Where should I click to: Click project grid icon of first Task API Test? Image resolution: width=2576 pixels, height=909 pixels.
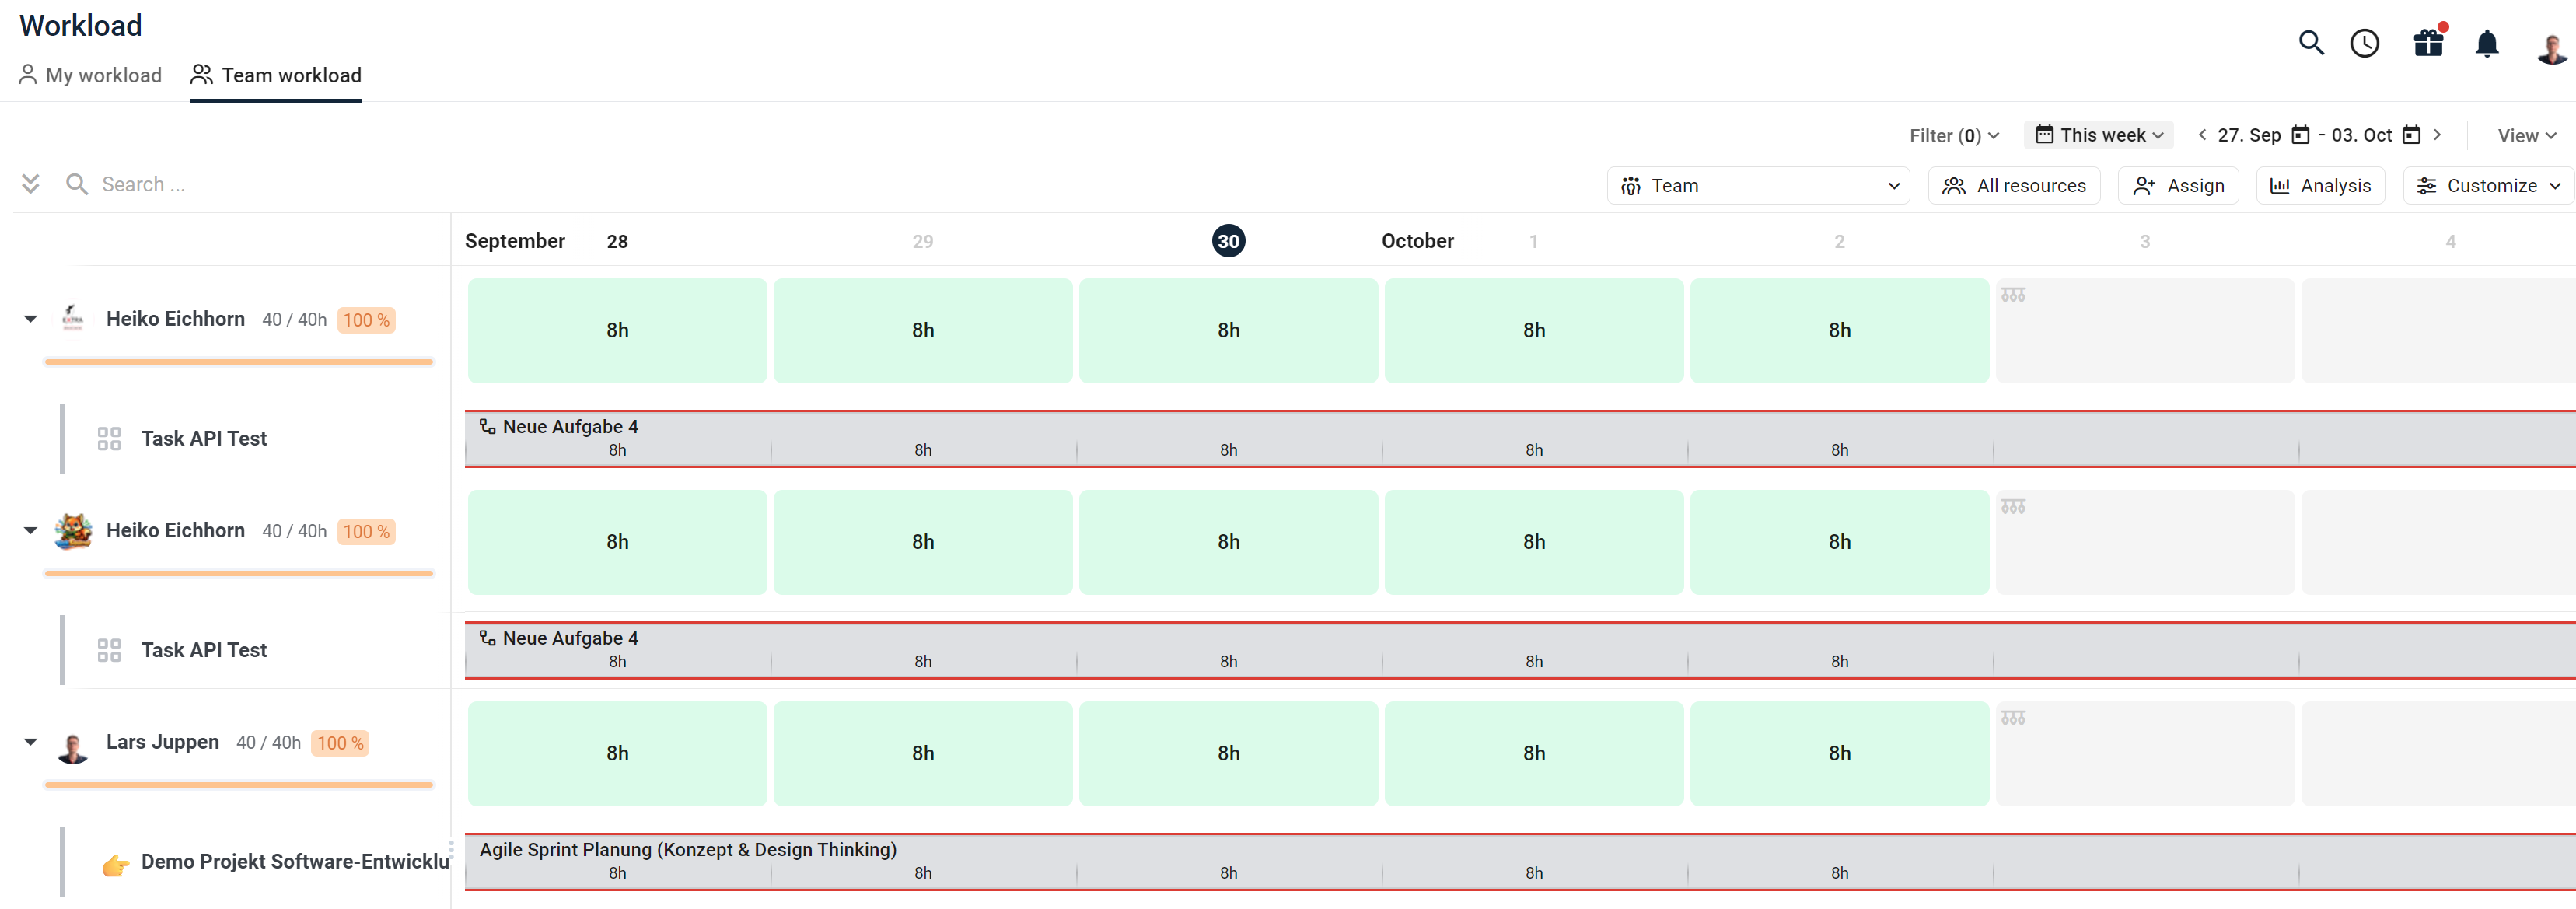tap(109, 438)
